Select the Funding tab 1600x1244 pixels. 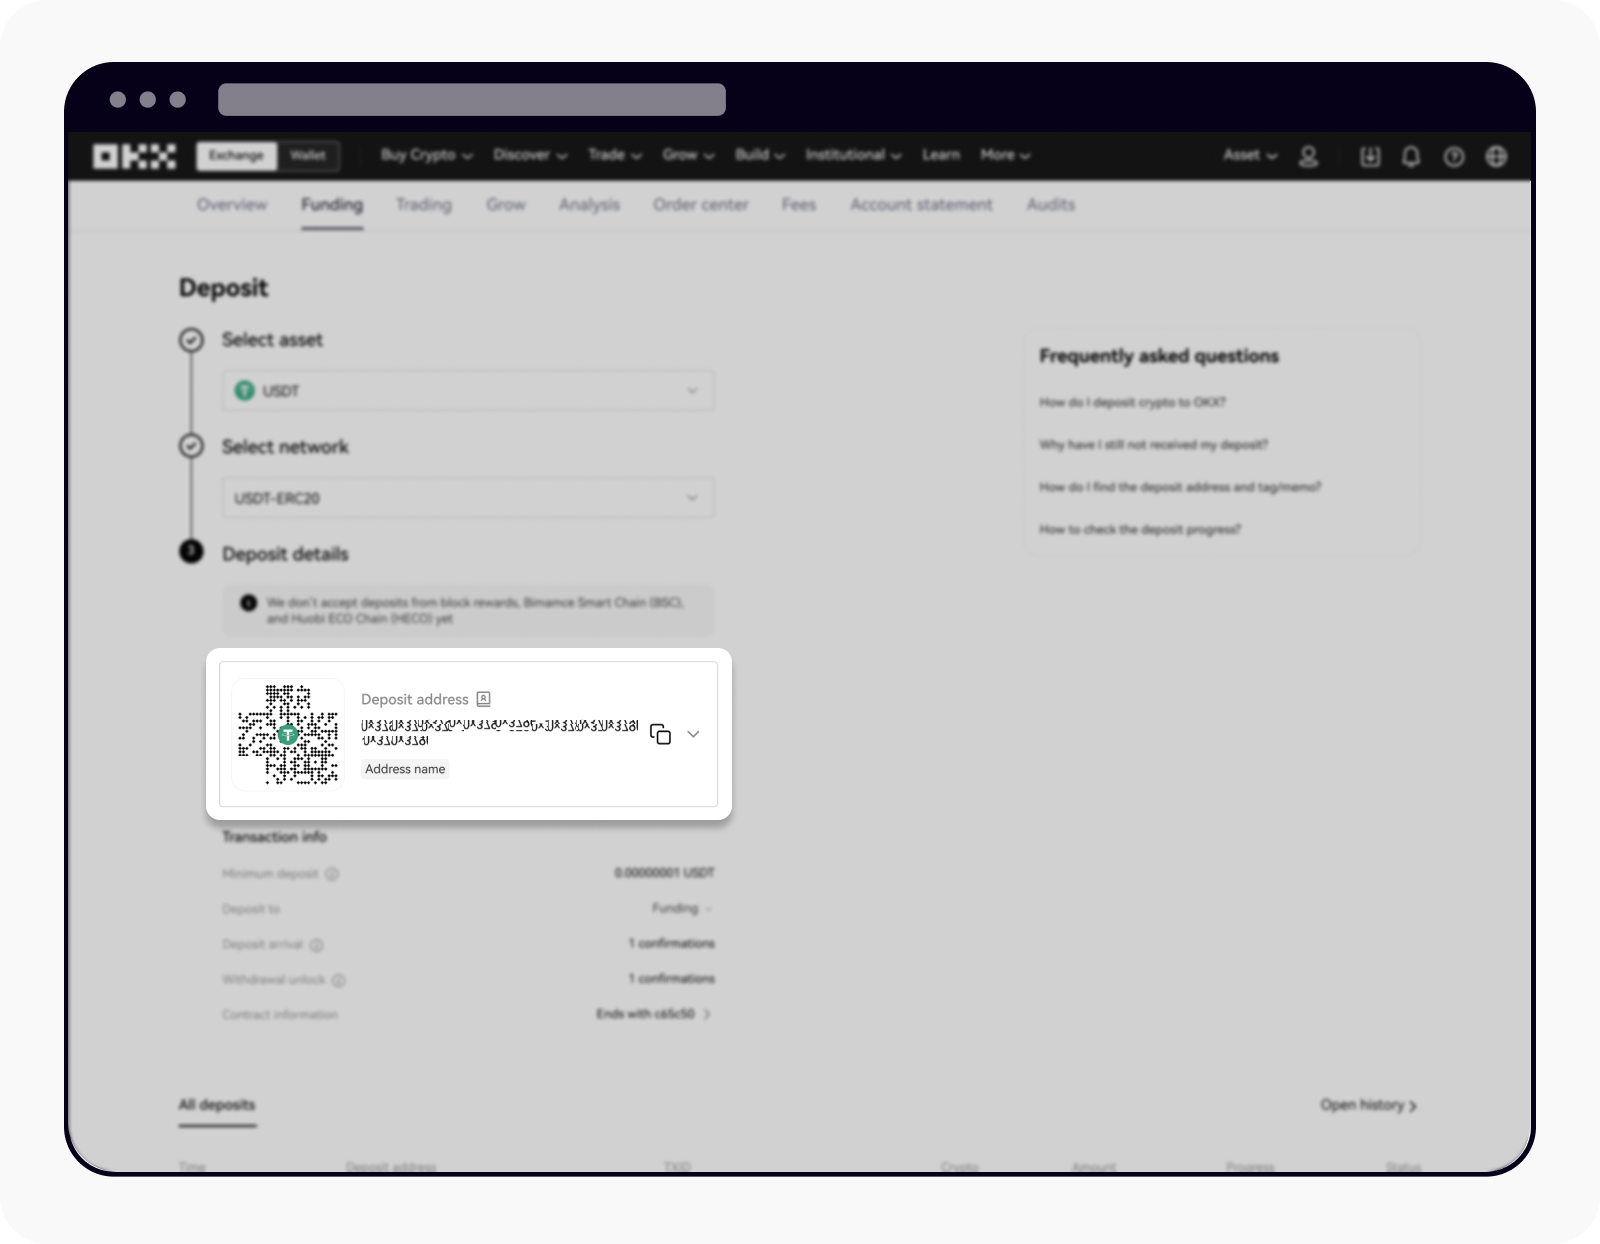click(332, 205)
